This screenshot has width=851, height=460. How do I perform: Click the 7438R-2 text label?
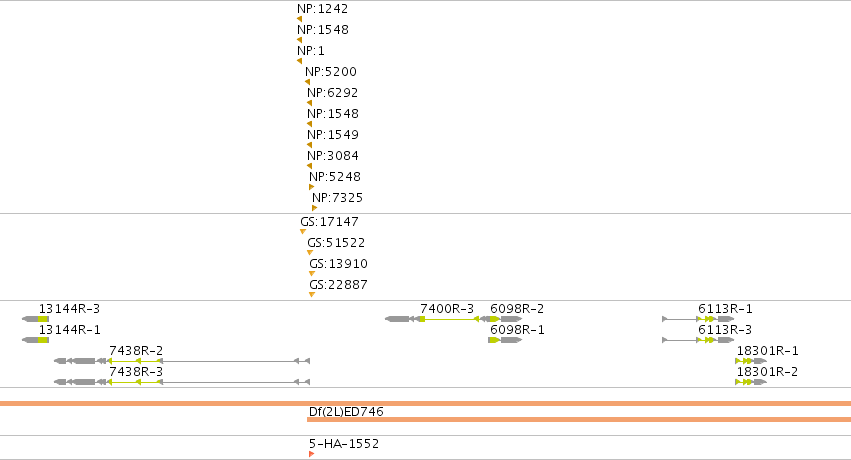(136, 351)
